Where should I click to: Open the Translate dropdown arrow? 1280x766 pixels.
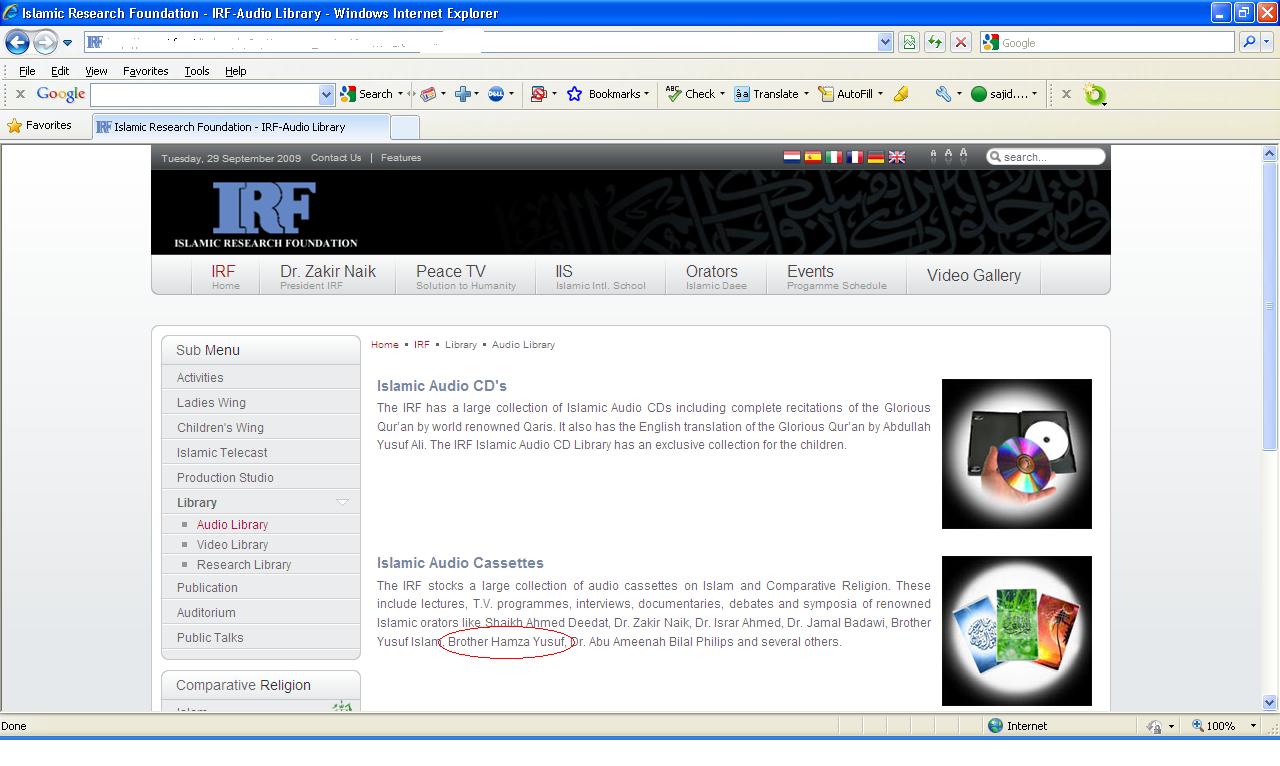click(806, 94)
